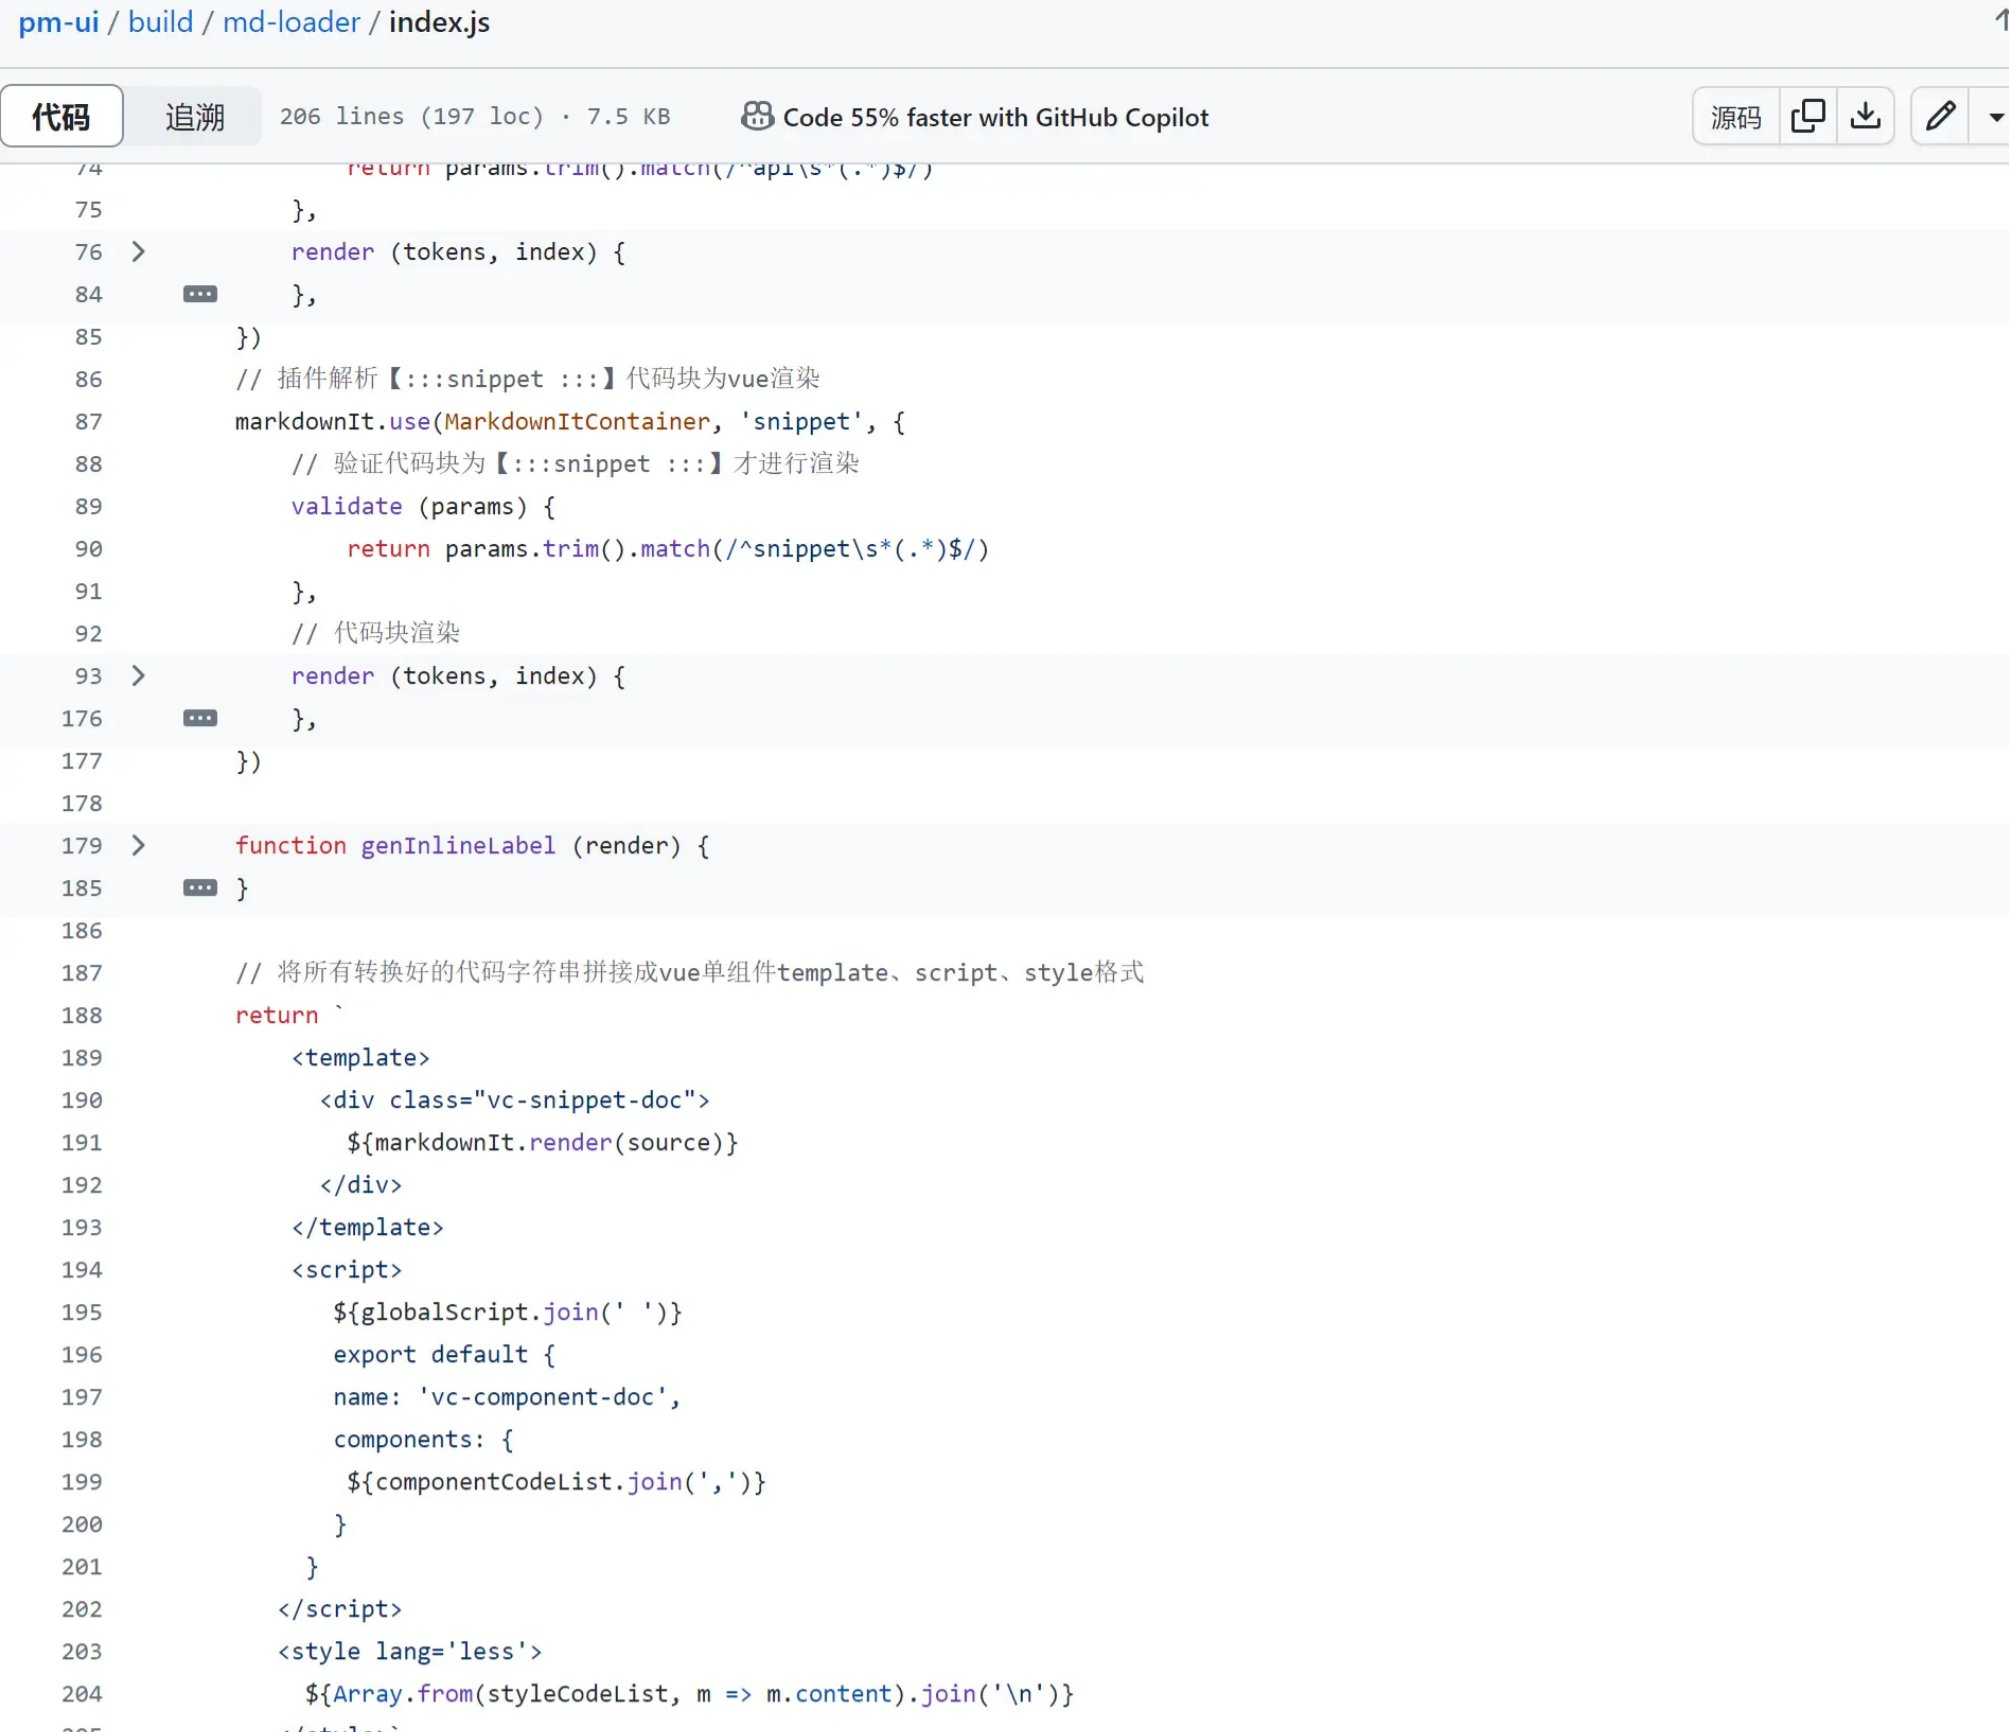Switch to the 代码 tab

coord(62,116)
